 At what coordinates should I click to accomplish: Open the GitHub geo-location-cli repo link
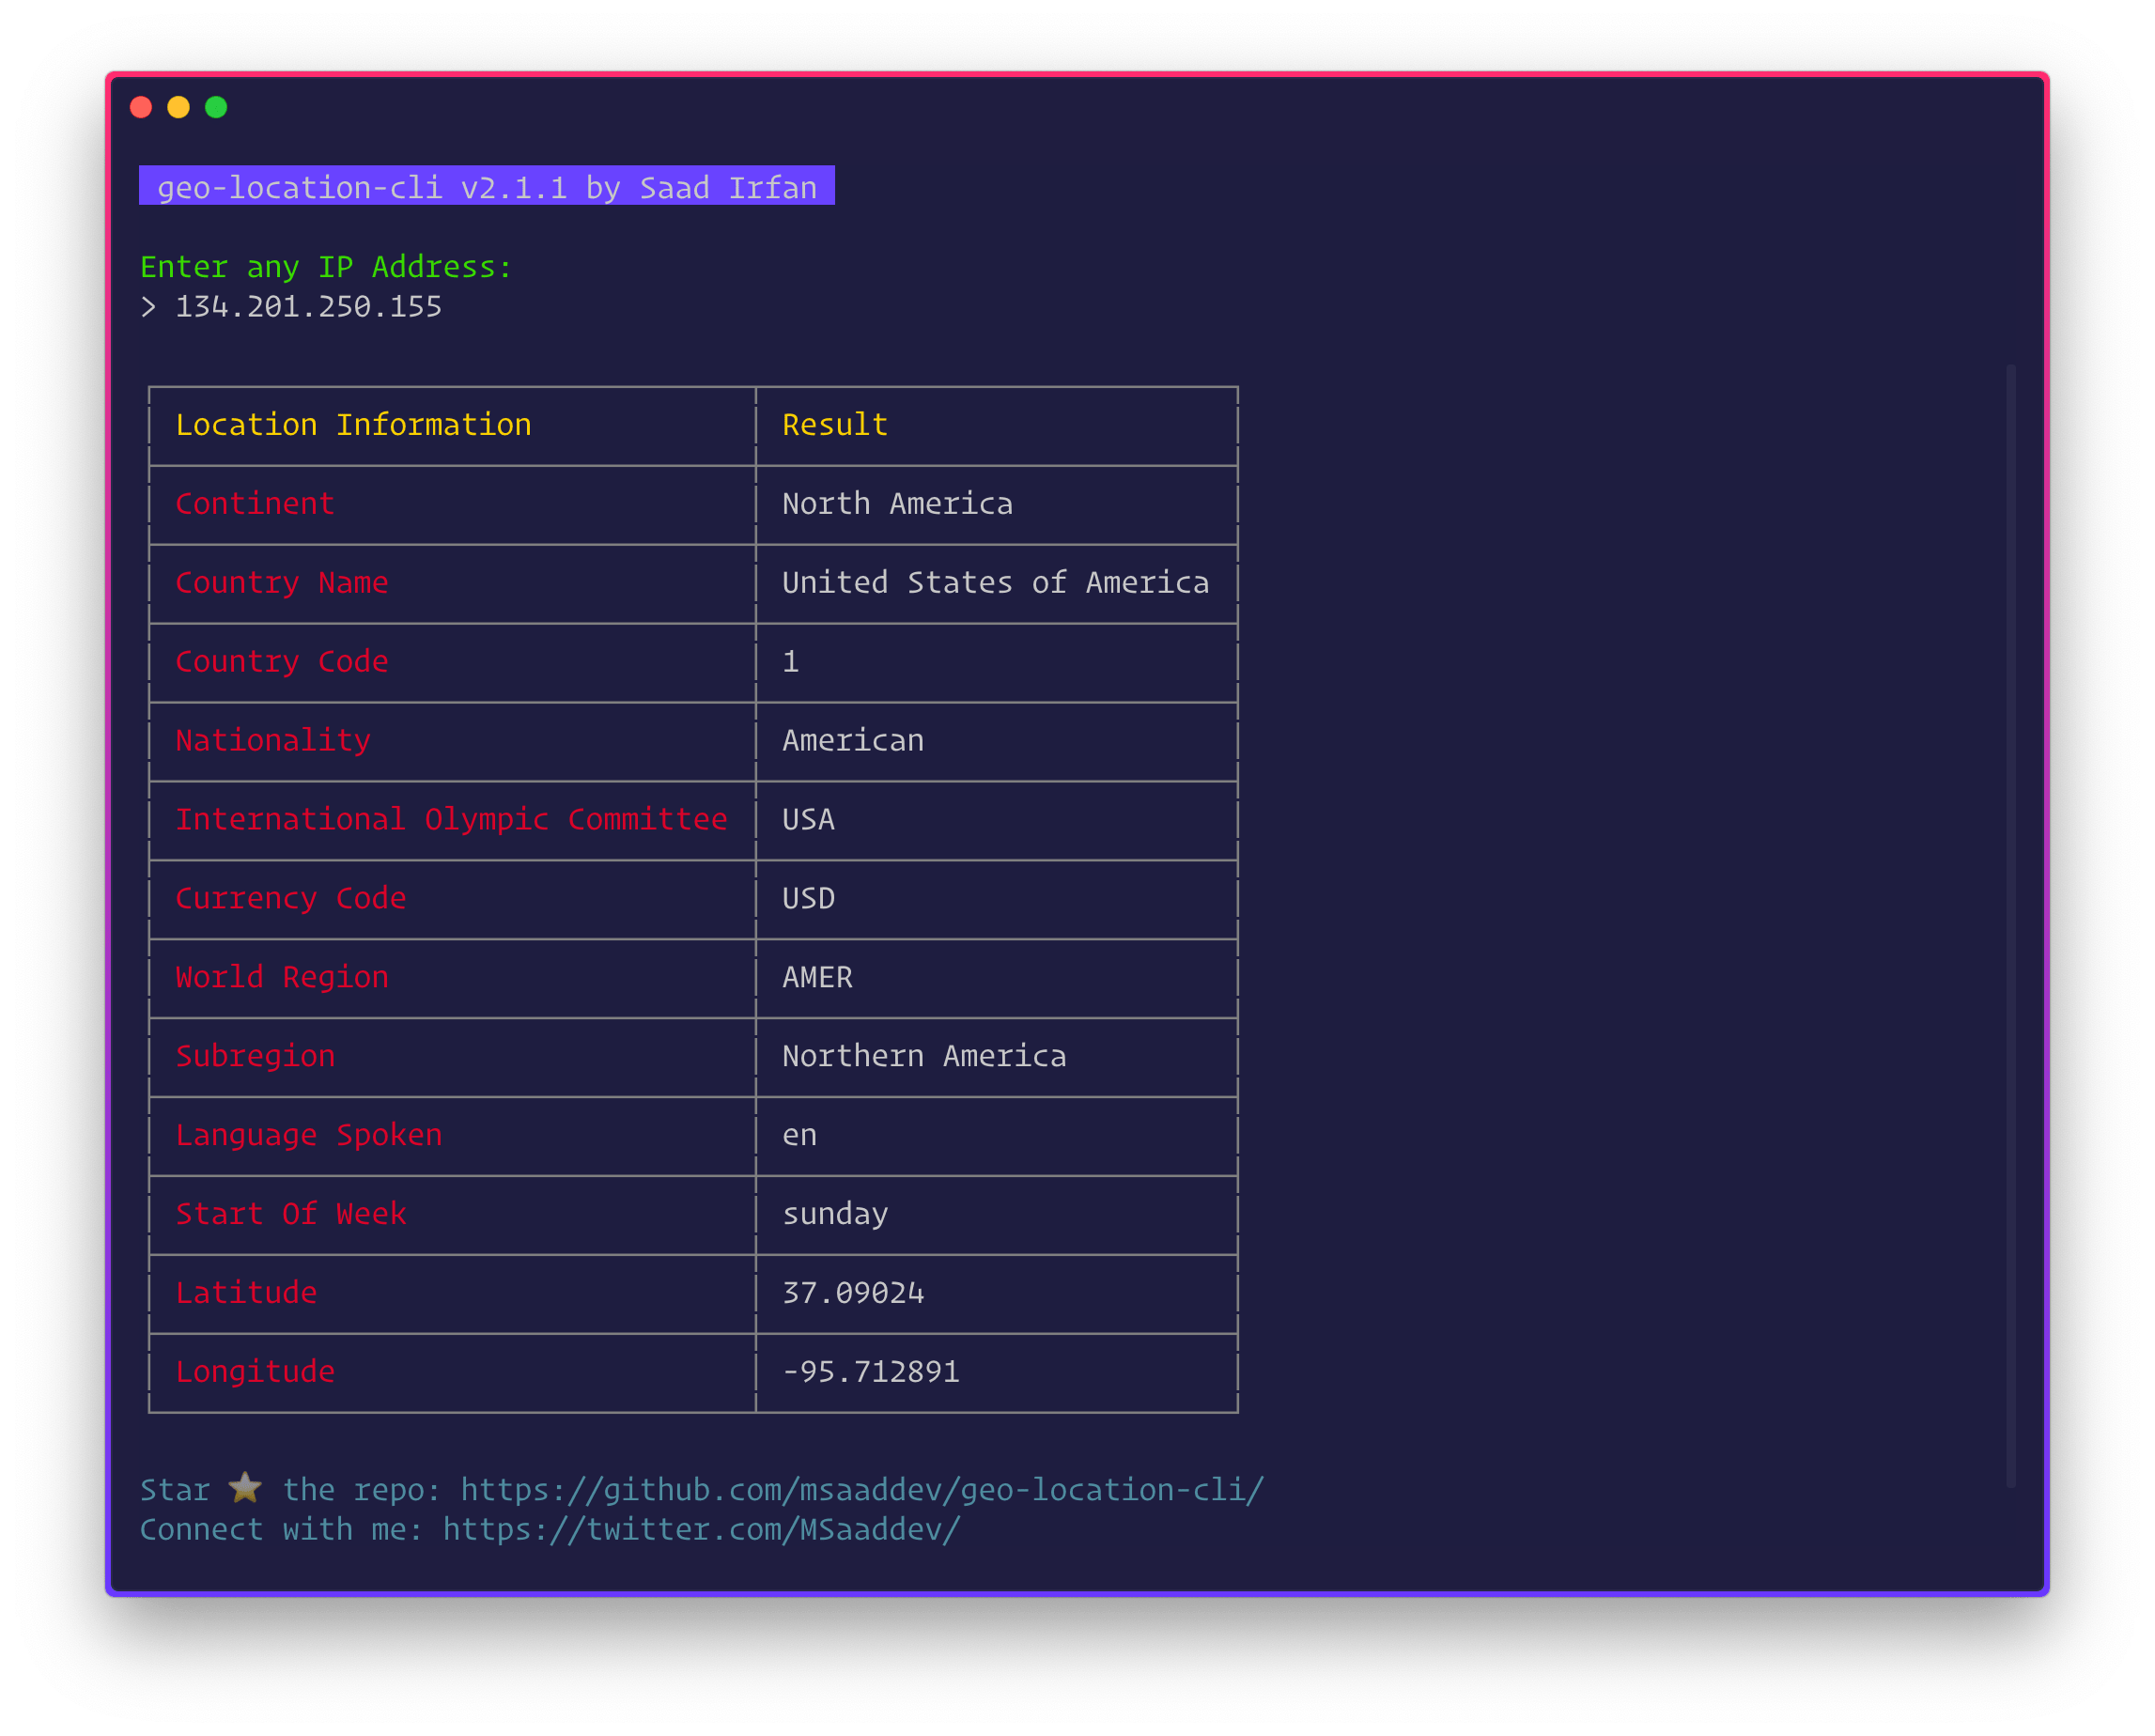click(862, 1490)
